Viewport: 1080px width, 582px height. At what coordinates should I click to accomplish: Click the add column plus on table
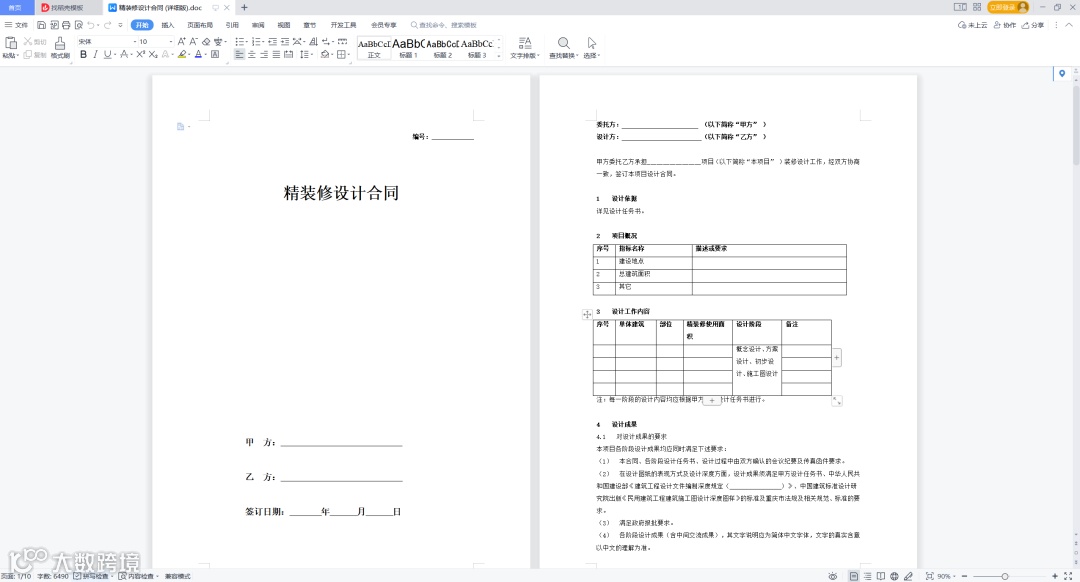837,357
